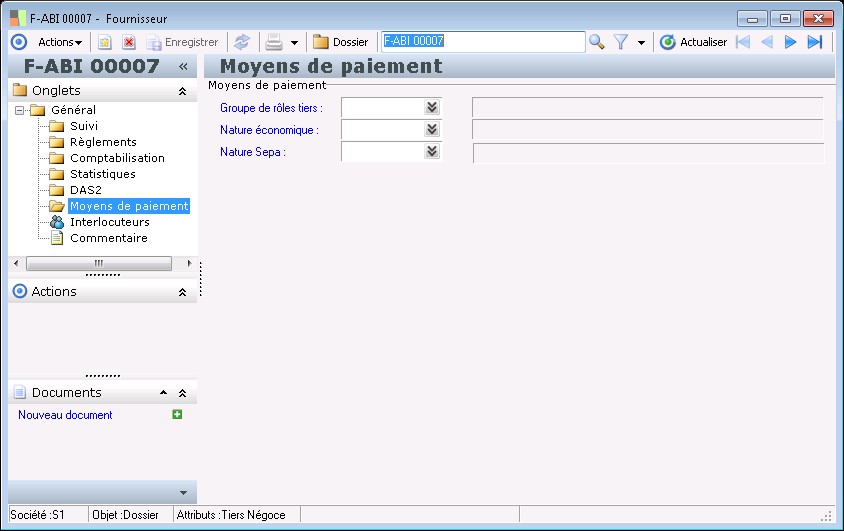The width and height of the screenshot is (844, 531).
Task: Click the Groupe de rôles tiers label
Action: [x=271, y=108]
